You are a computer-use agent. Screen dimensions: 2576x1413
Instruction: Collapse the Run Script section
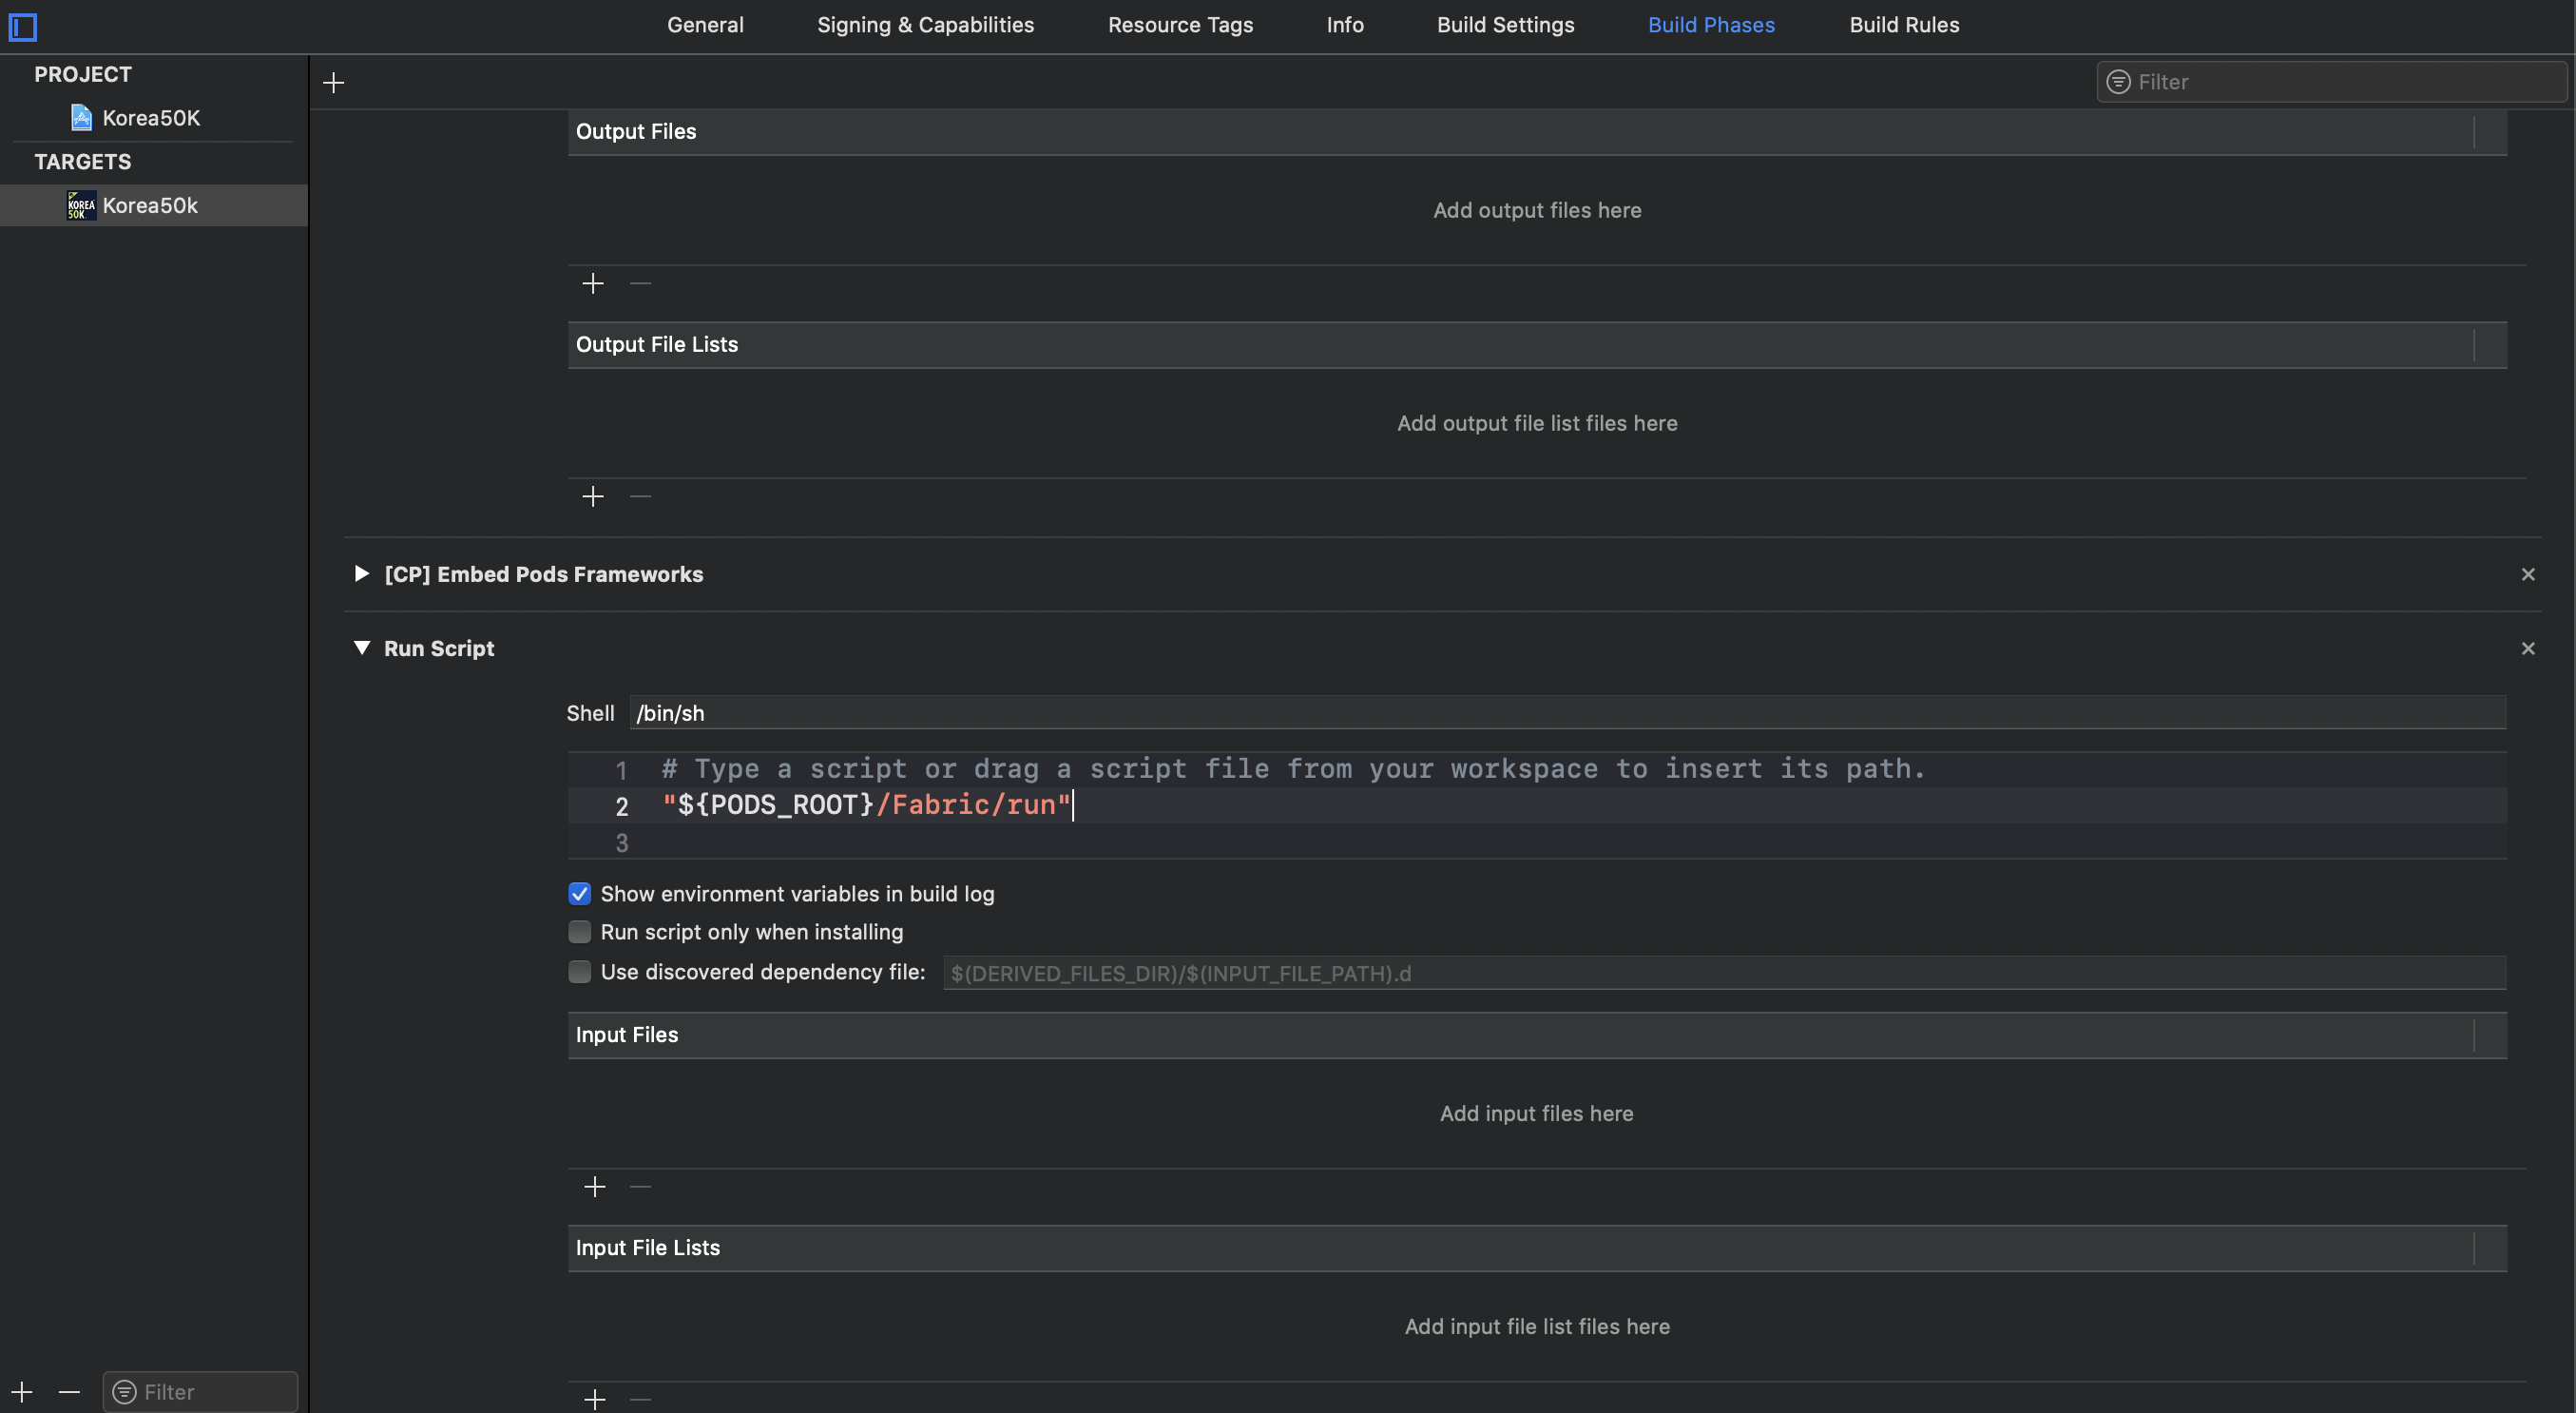(x=362, y=648)
